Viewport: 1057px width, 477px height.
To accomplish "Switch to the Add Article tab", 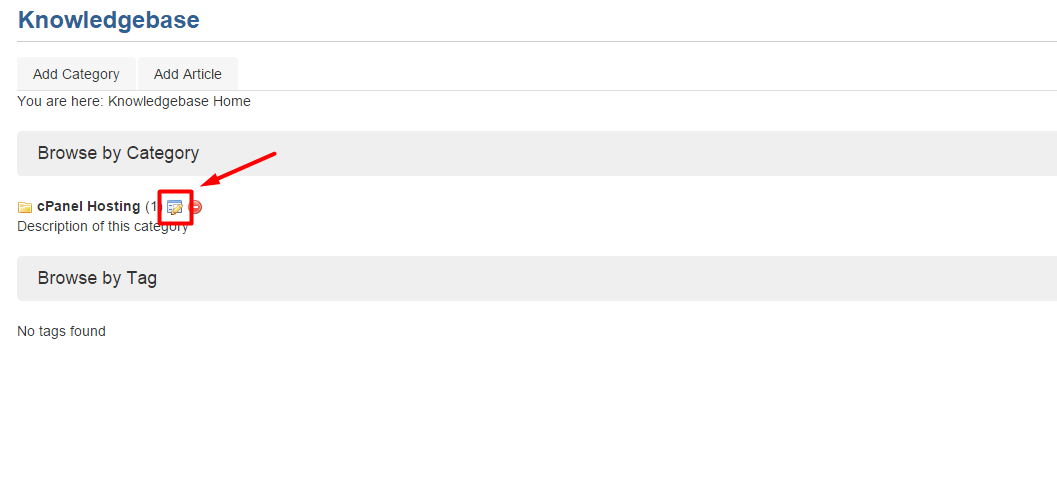I will point(188,74).
